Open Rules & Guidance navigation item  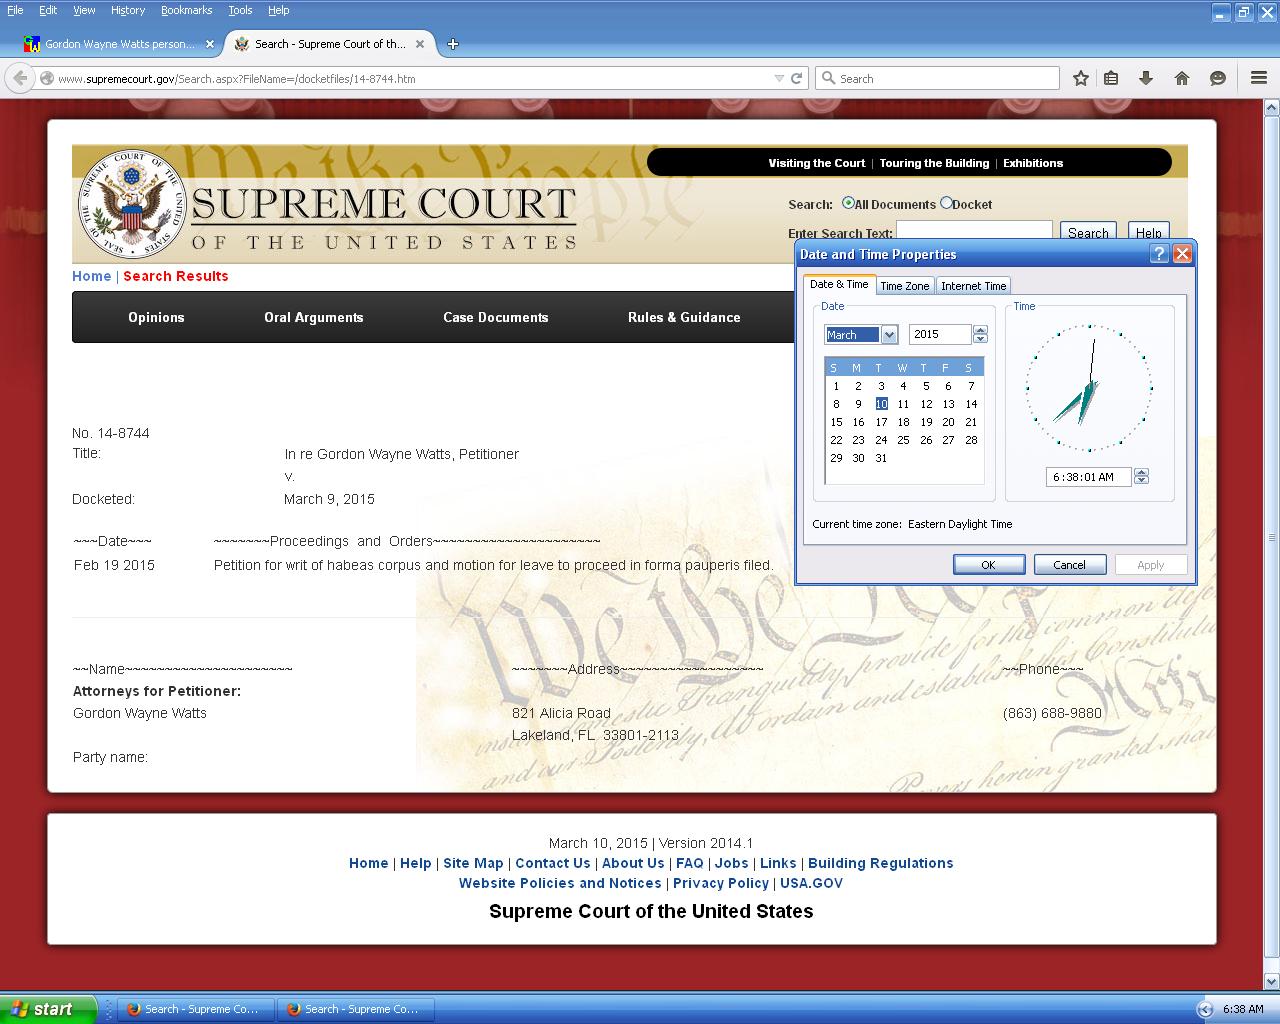[x=684, y=317]
